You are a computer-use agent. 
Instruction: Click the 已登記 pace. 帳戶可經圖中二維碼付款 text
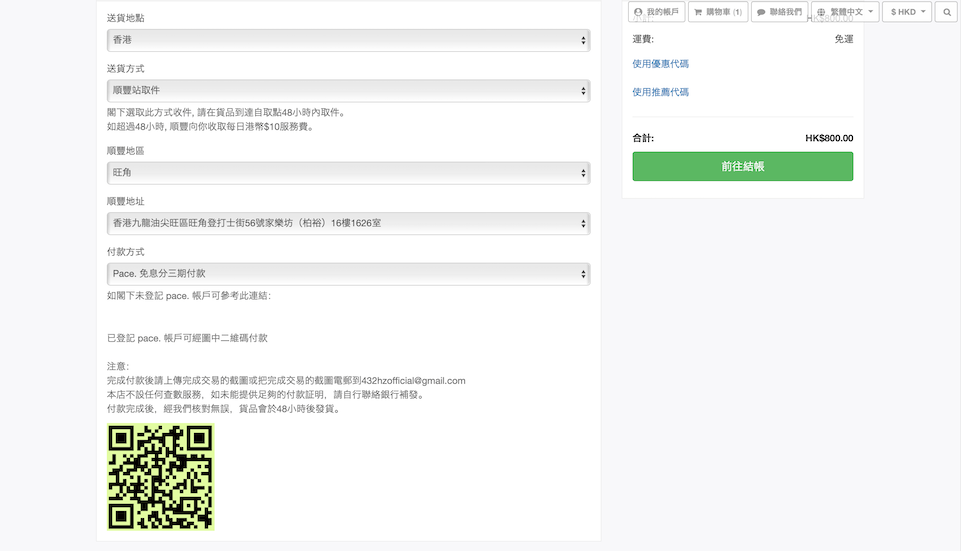[x=187, y=338]
